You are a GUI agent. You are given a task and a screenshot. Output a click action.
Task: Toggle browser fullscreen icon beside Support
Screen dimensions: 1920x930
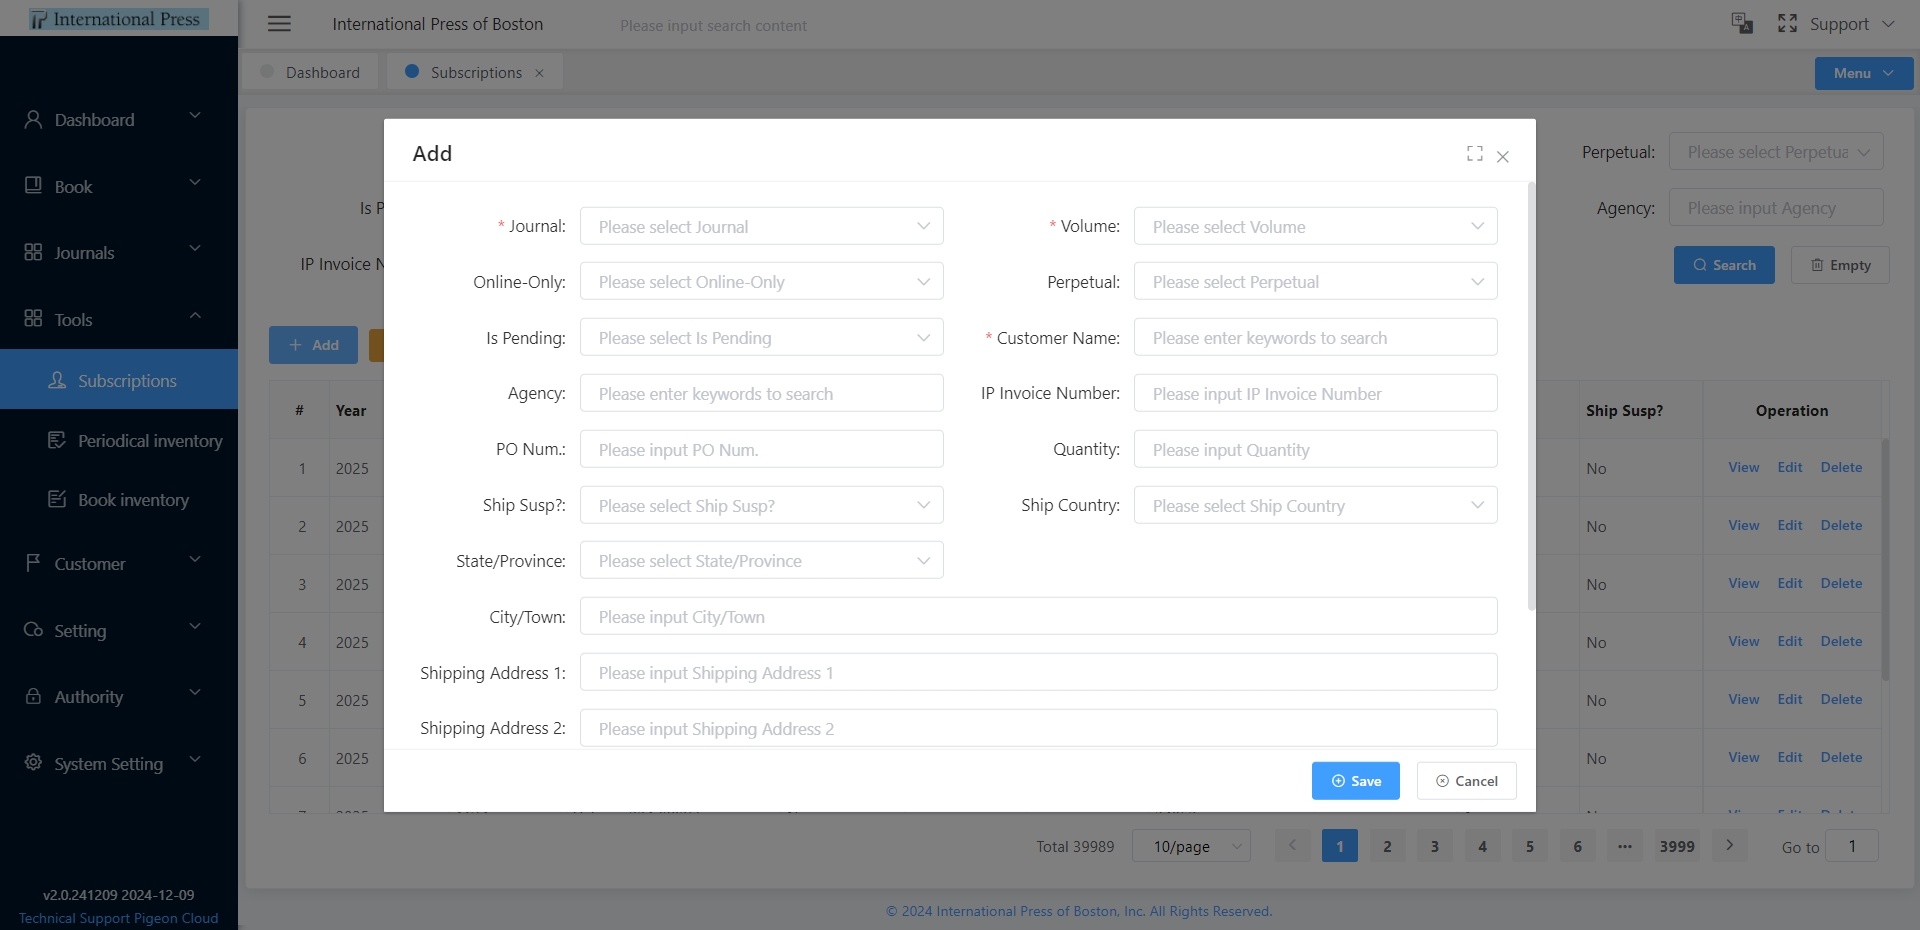click(1787, 24)
